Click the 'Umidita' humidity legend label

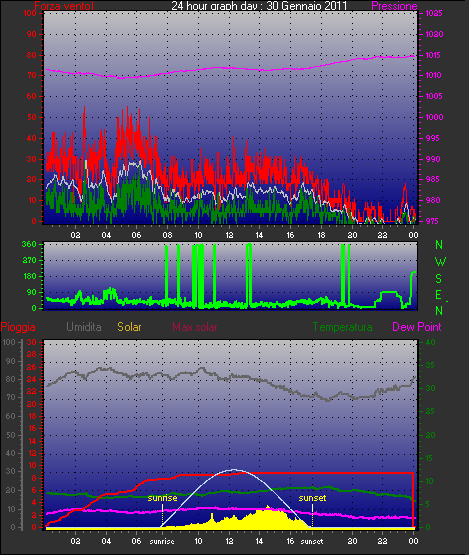tap(84, 327)
